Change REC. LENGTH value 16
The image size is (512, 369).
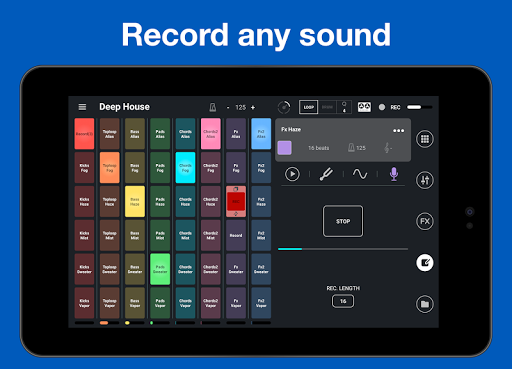[x=343, y=301]
